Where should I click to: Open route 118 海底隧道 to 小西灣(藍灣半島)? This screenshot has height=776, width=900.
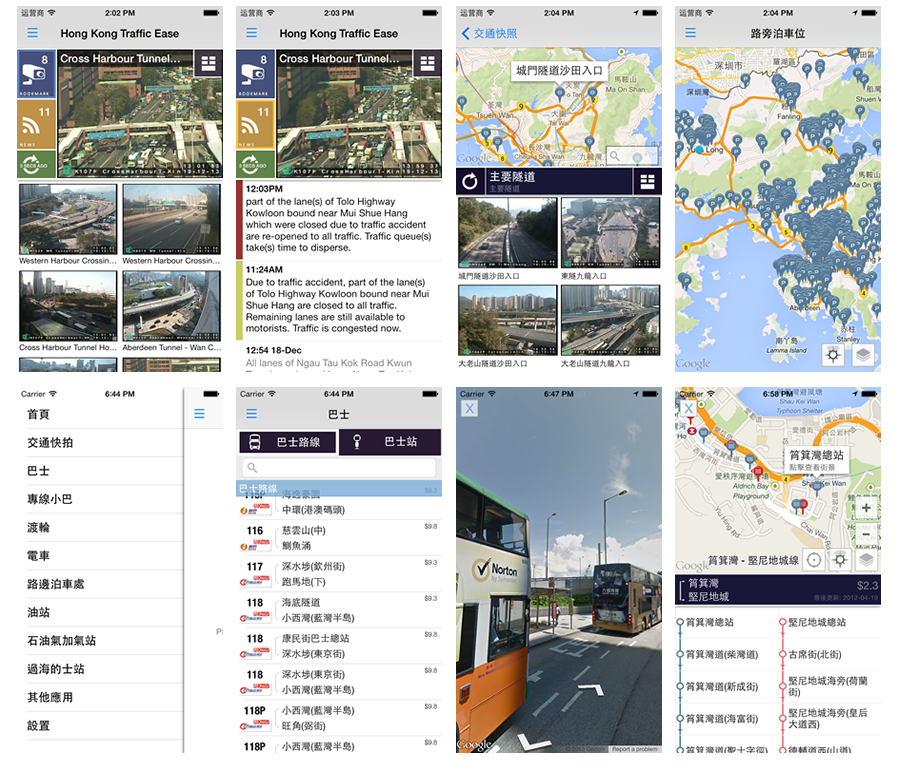(339, 610)
